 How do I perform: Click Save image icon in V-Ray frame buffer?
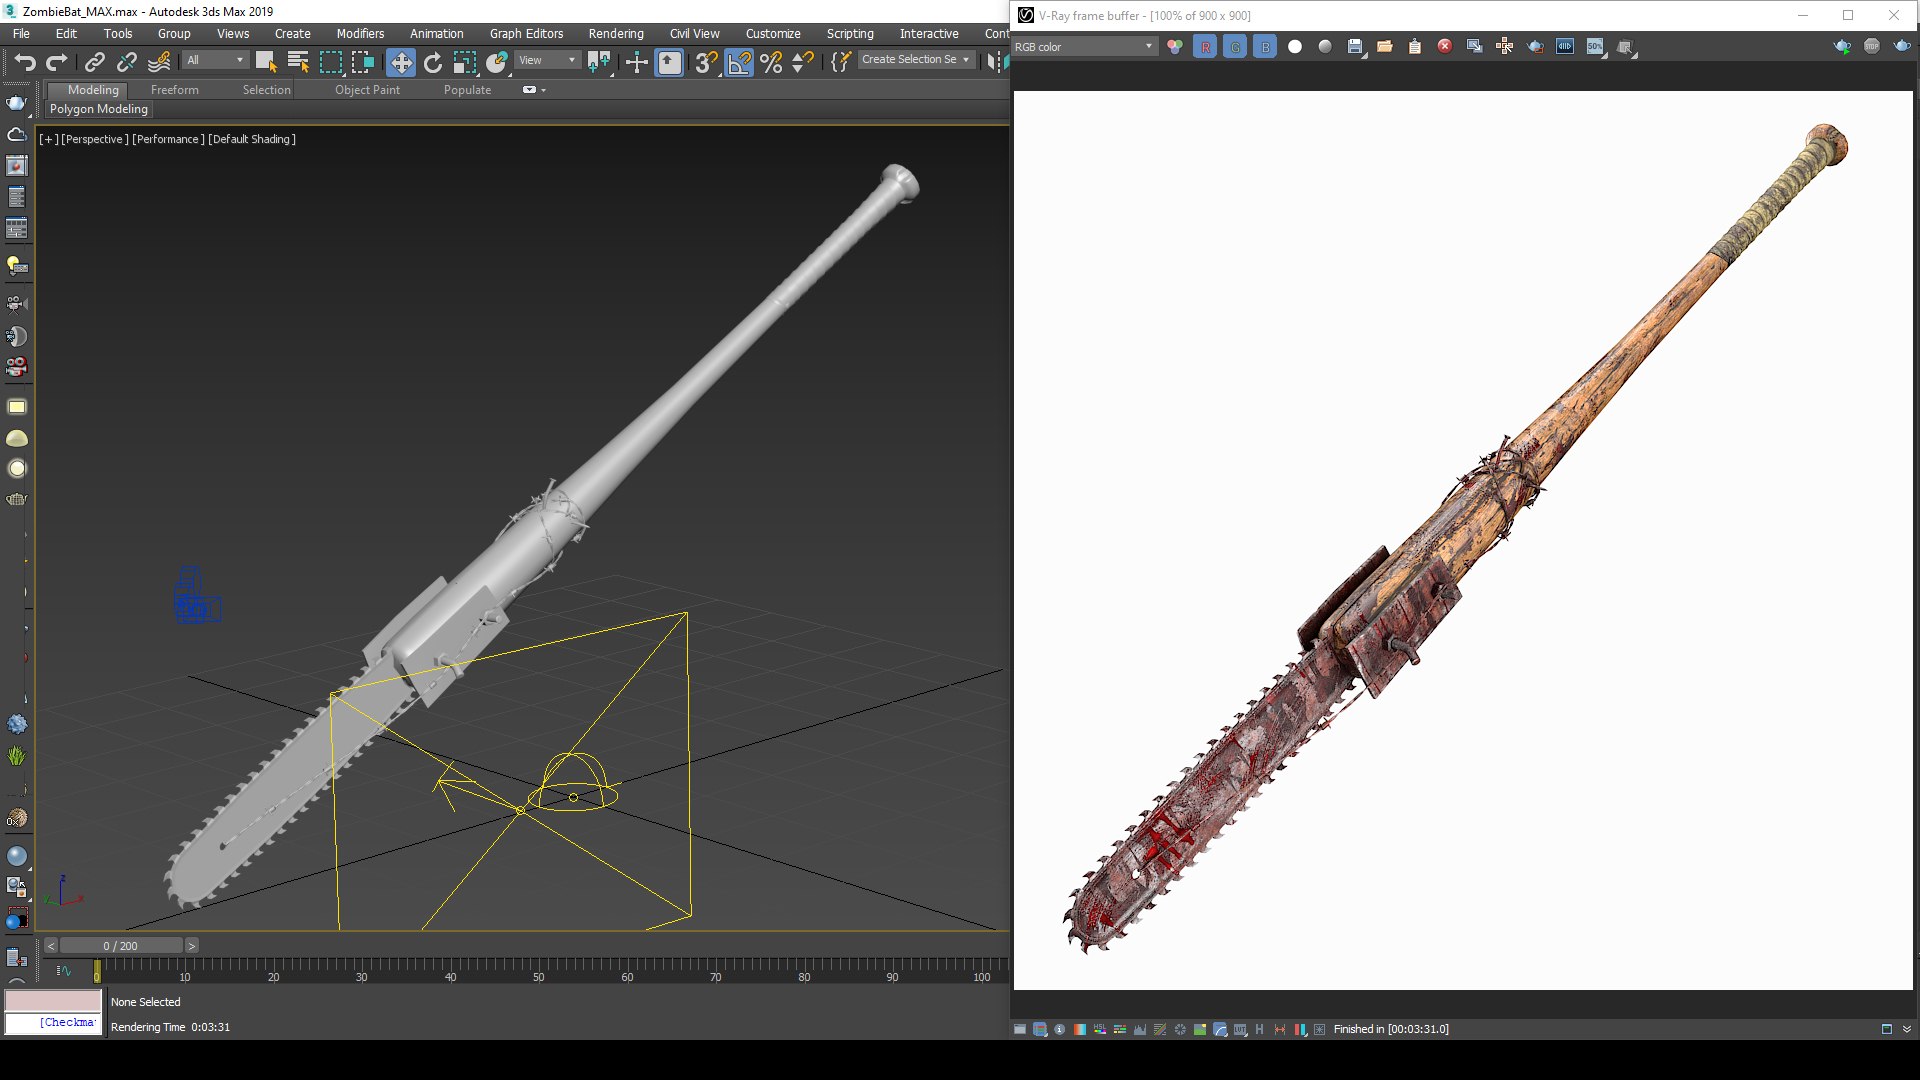[x=1355, y=47]
